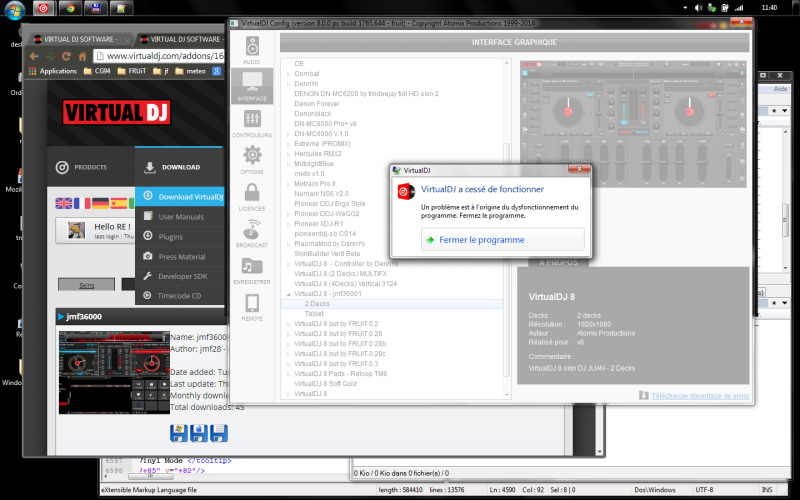Open the Controleurs settings section

pos(252,122)
